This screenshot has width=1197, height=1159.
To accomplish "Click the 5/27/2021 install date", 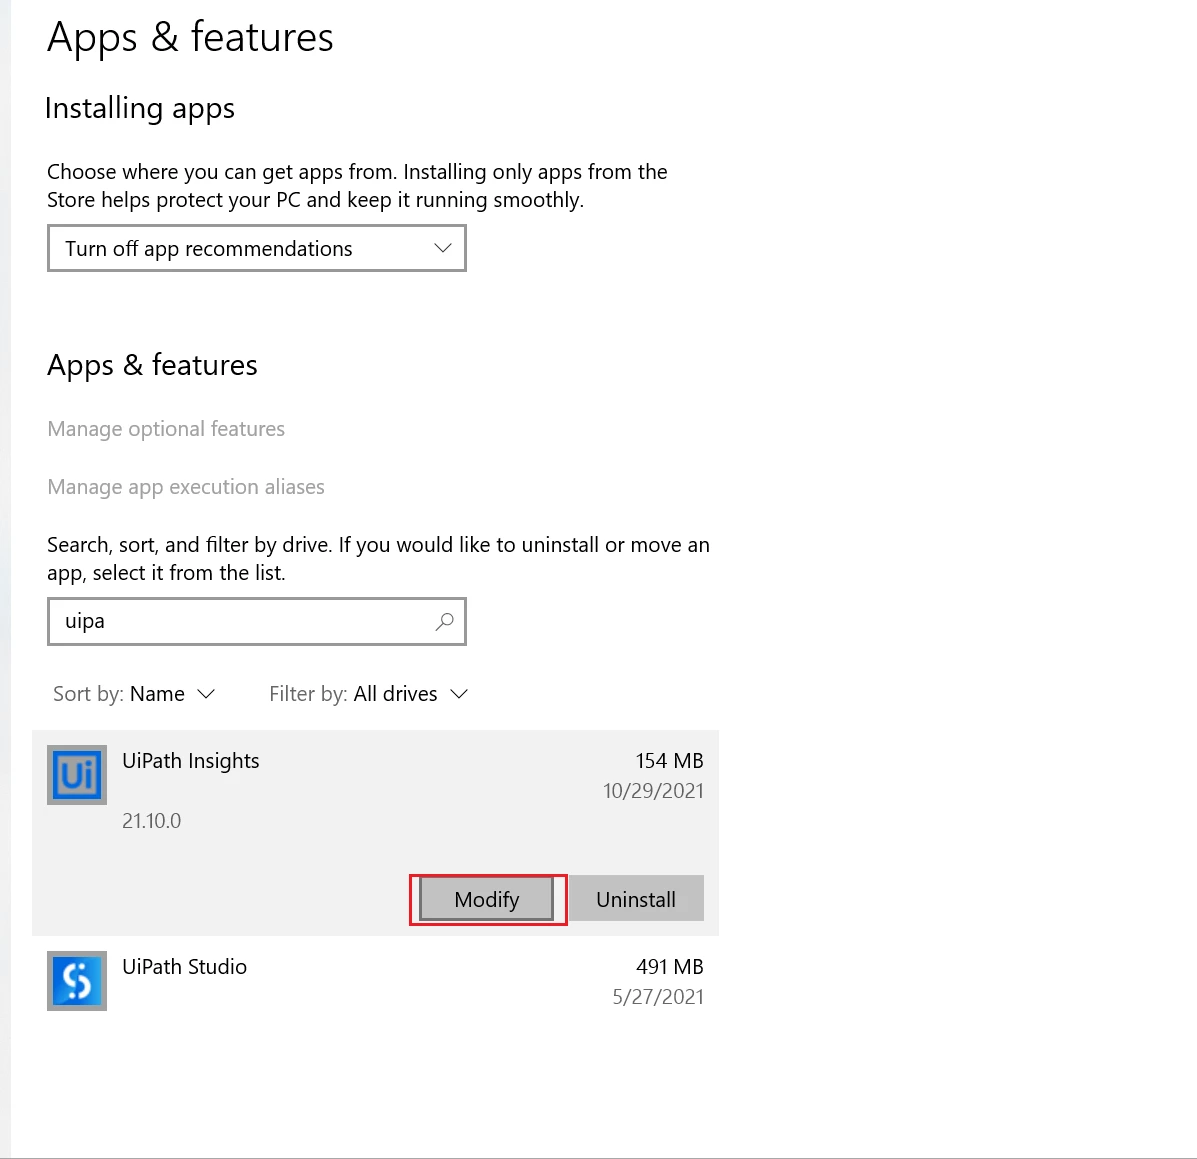I will [658, 997].
